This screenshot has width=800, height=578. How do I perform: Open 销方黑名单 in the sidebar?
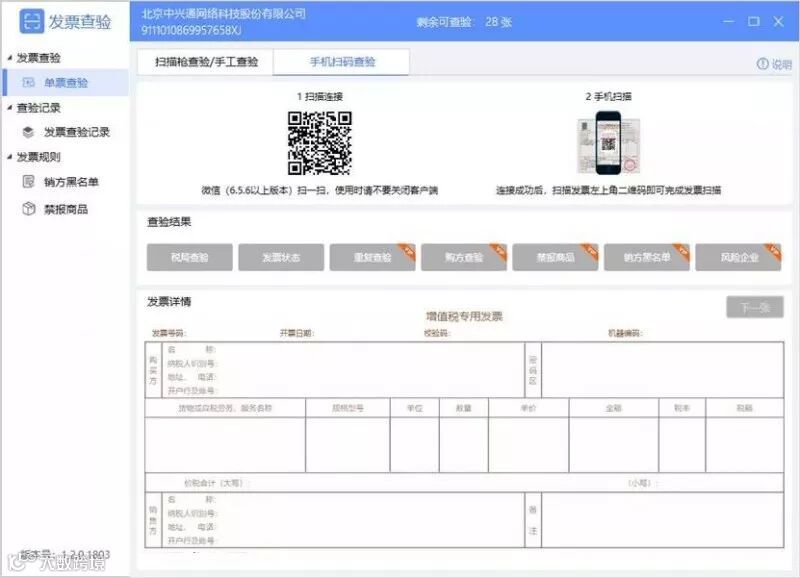click(71, 182)
